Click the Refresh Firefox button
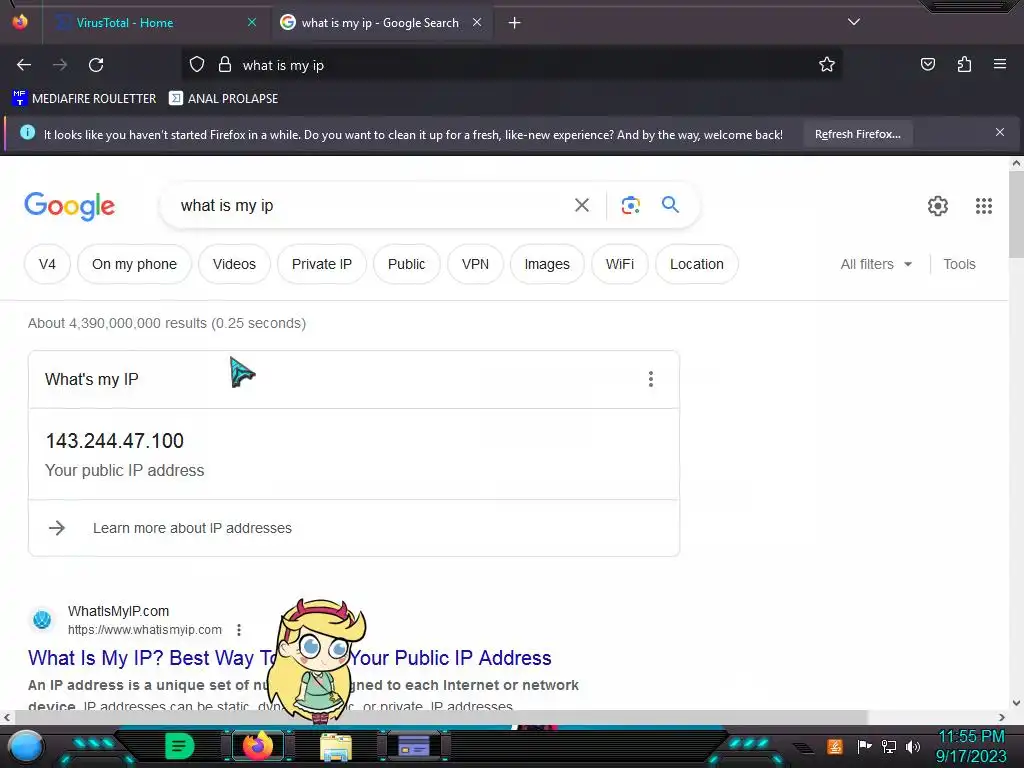This screenshot has width=1024, height=768. [857, 134]
